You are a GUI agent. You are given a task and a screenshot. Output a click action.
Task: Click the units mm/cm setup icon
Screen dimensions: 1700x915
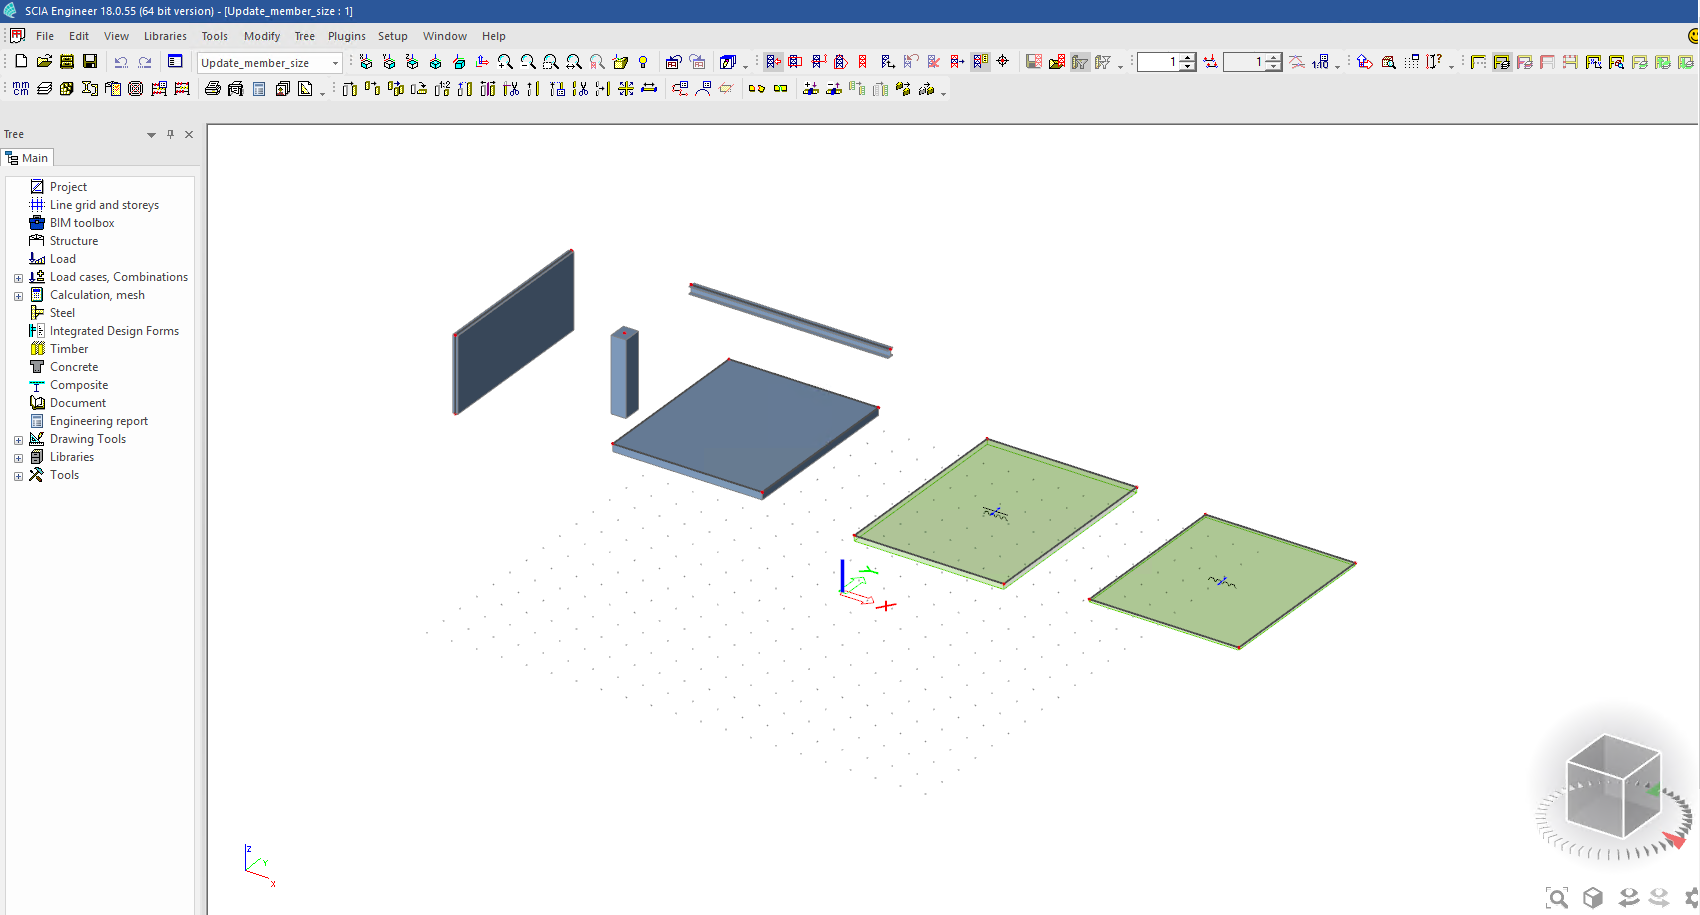(21, 89)
